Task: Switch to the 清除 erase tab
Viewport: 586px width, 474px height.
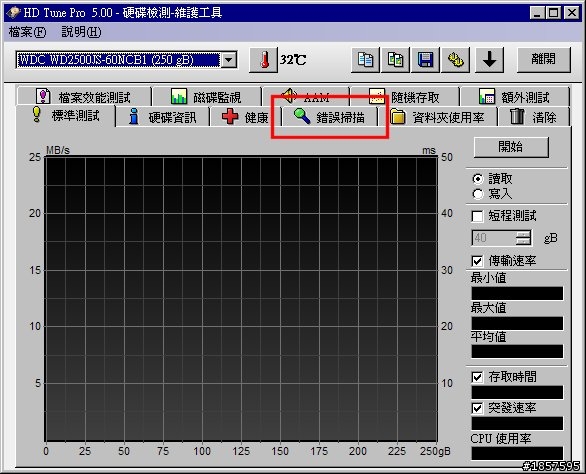Action: point(534,117)
